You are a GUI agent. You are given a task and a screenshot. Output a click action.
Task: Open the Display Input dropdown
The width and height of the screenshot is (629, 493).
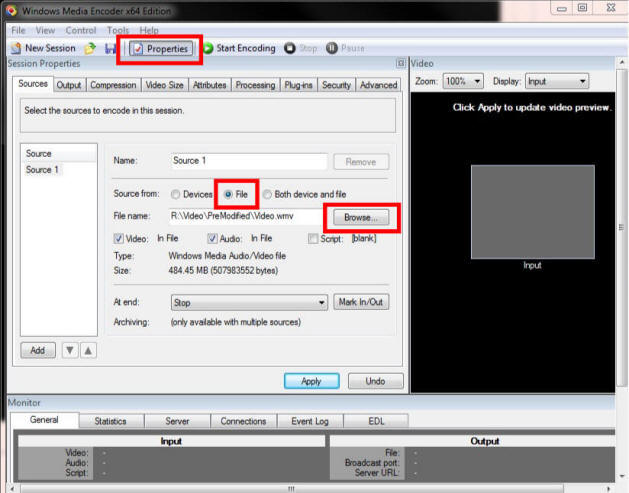[x=557, y=81]
